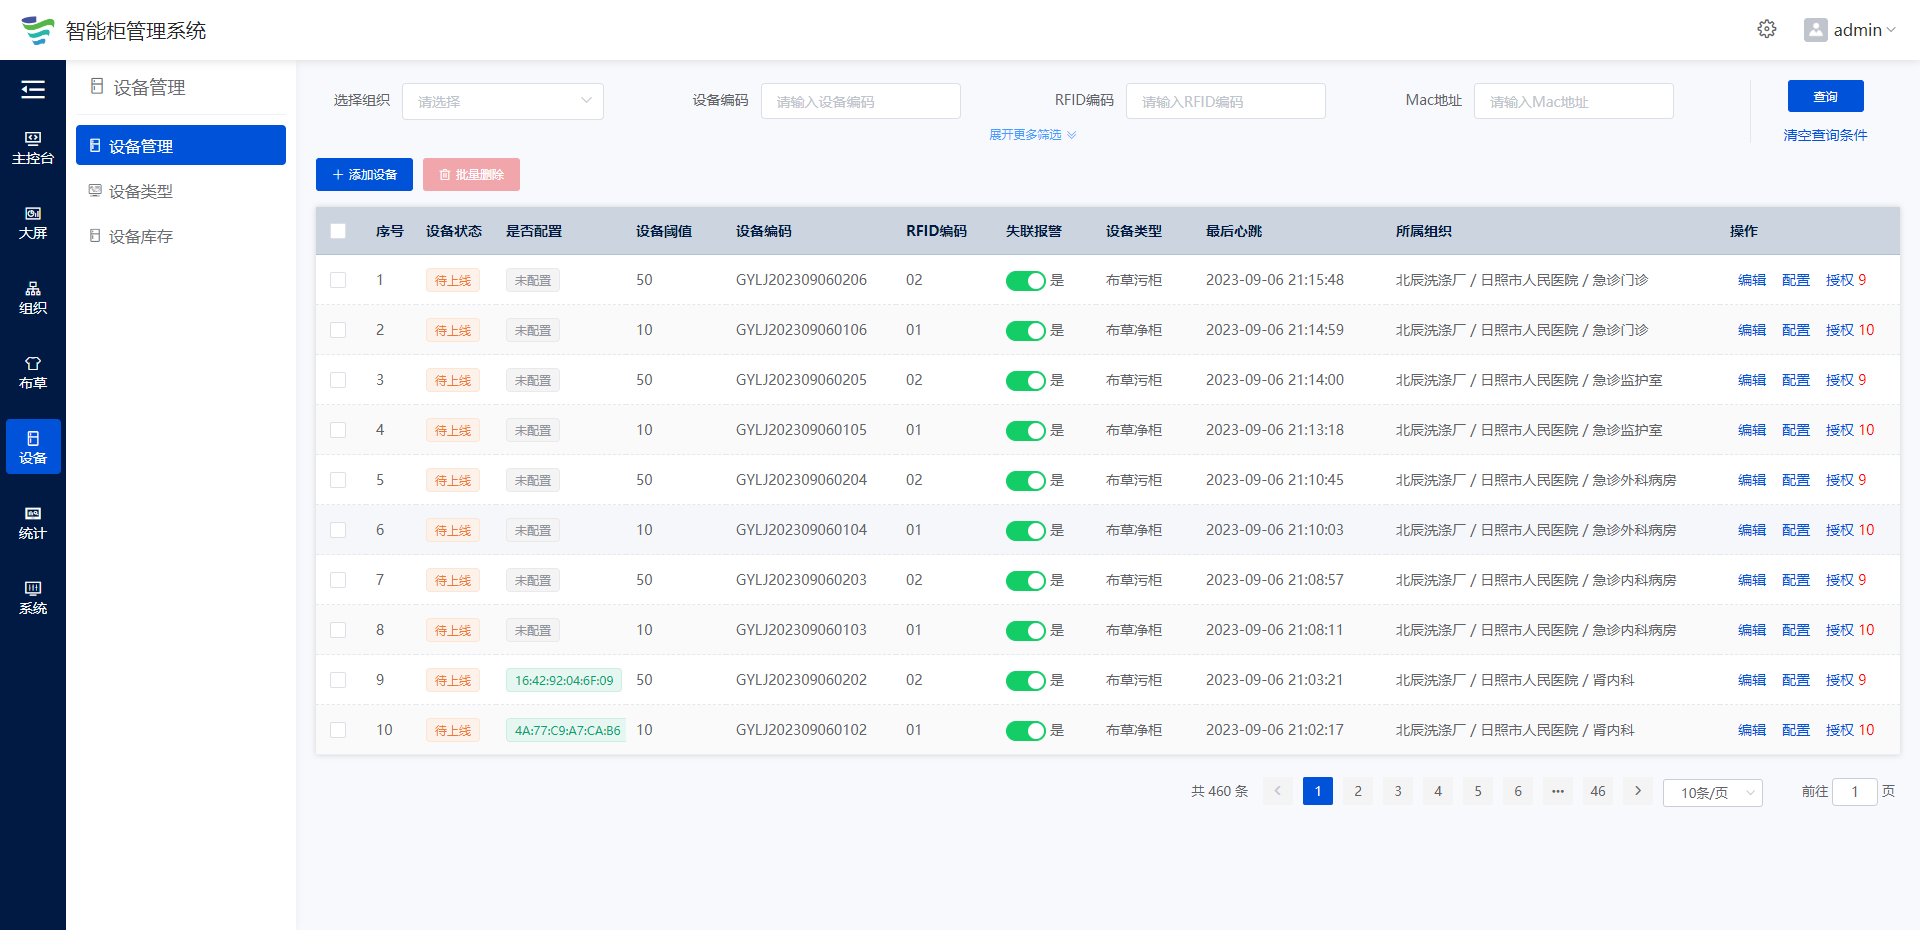This screenshot has height=930, width=1920.
Task: Expand more filters via 展开更多筛选
Action: [x=1033, y=135]
